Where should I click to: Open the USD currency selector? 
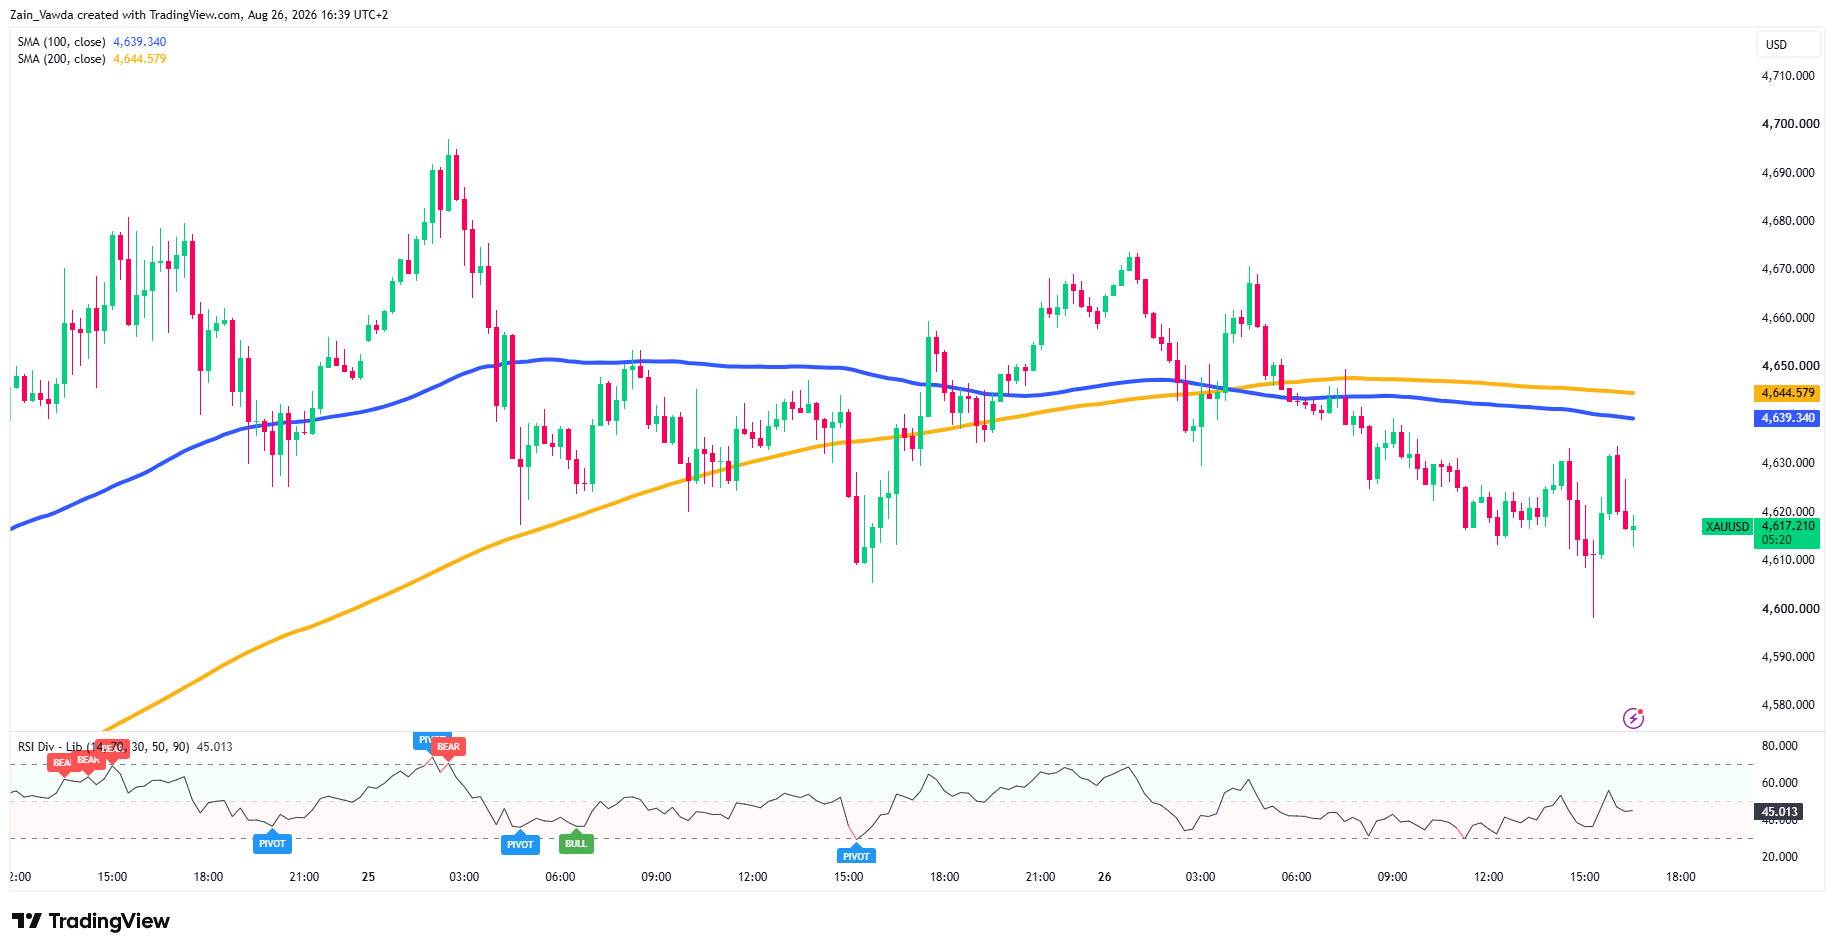pyautogui.click(x=1788, y=44)
